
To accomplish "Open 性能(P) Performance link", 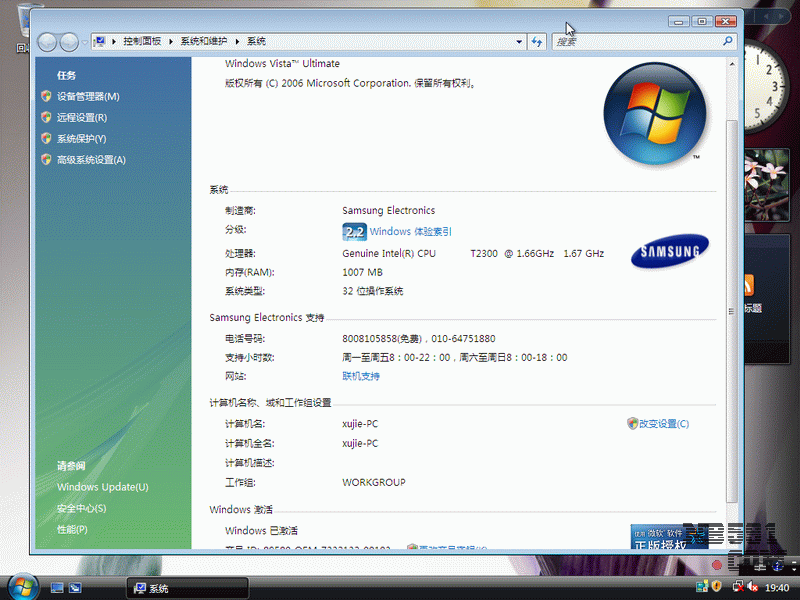I will coord(72,529).
